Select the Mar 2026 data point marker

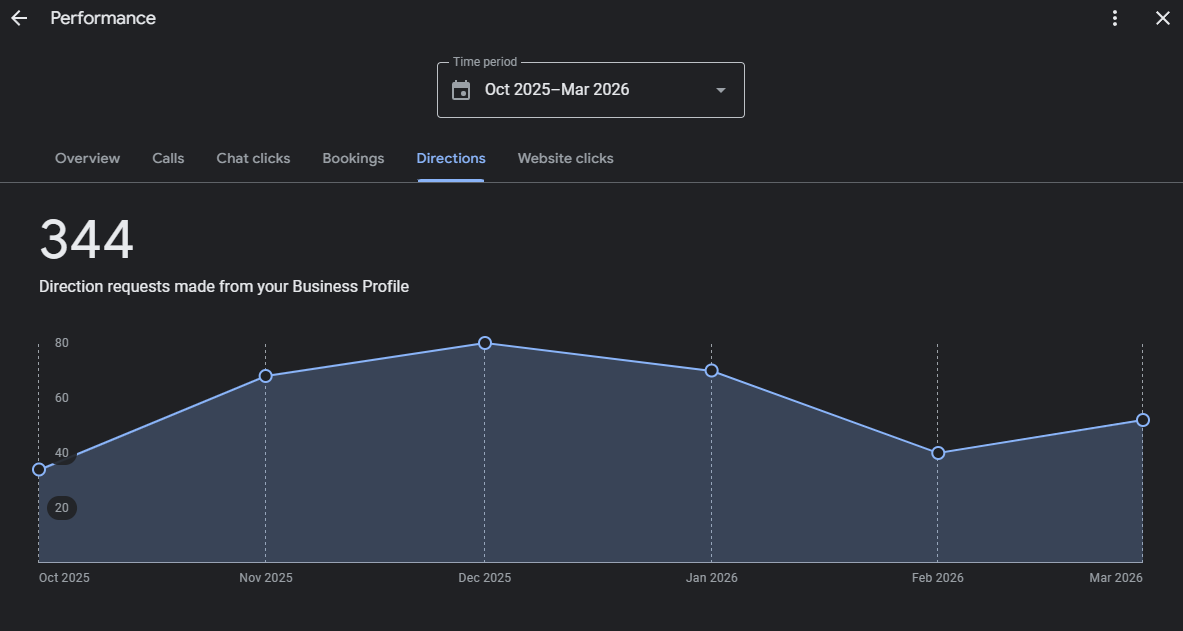pos(1143,420)
